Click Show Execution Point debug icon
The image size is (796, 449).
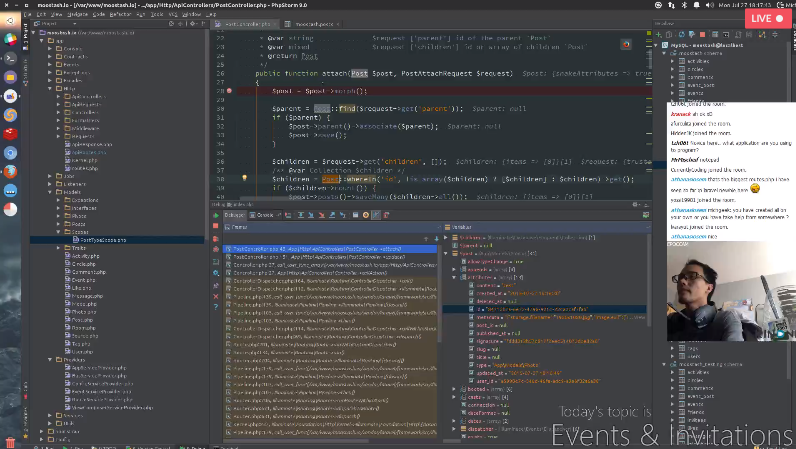tap(288, 215)
